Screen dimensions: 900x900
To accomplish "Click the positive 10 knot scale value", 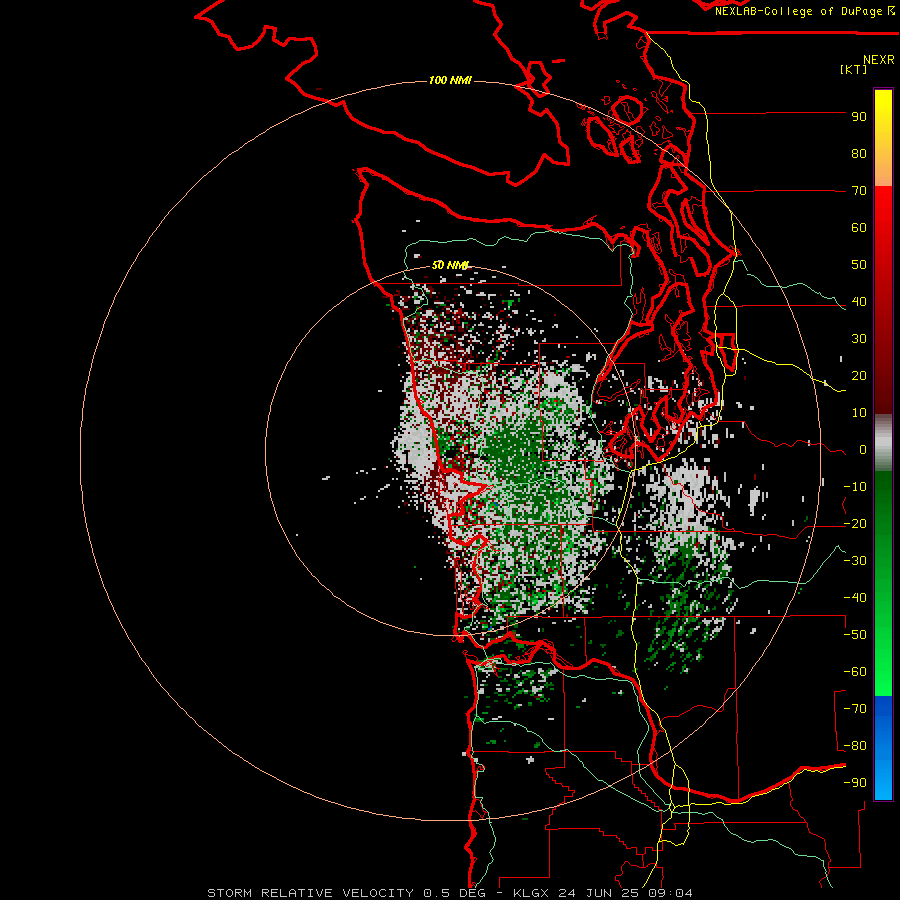I will click(x=859, y=413).
